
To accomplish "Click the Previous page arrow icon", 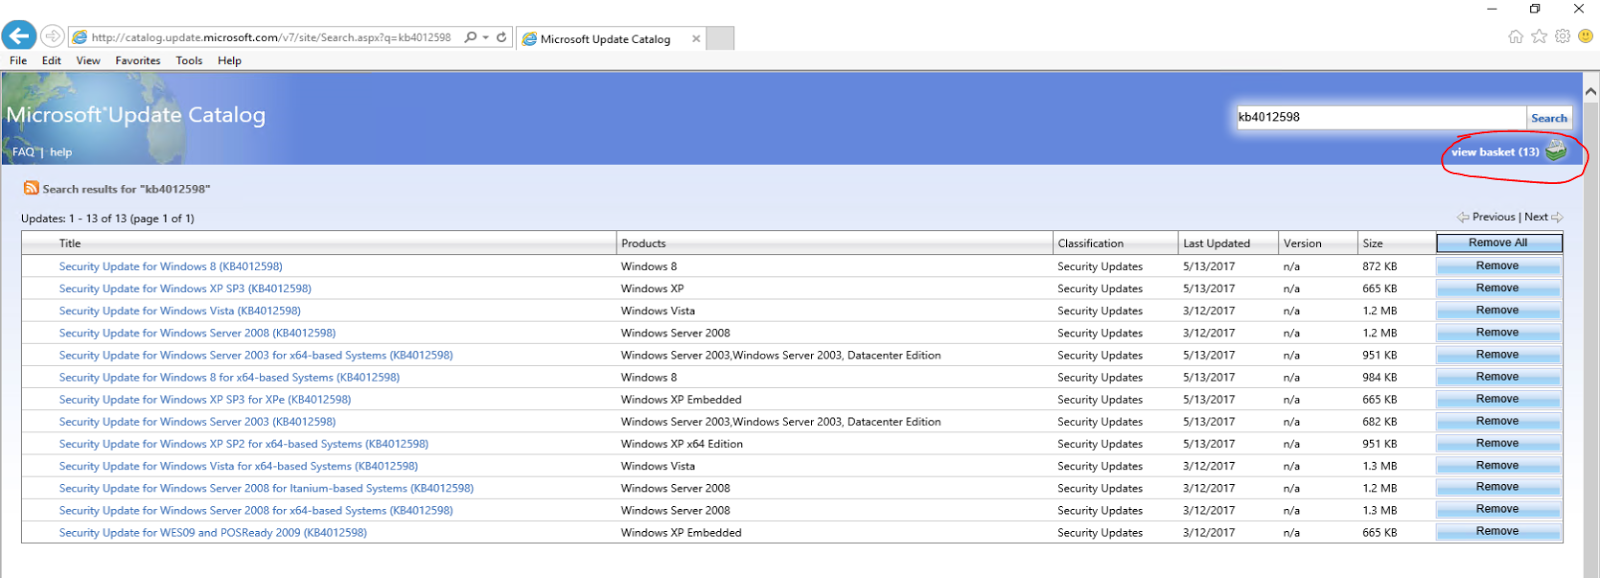I will click(x=1463, y=217).
